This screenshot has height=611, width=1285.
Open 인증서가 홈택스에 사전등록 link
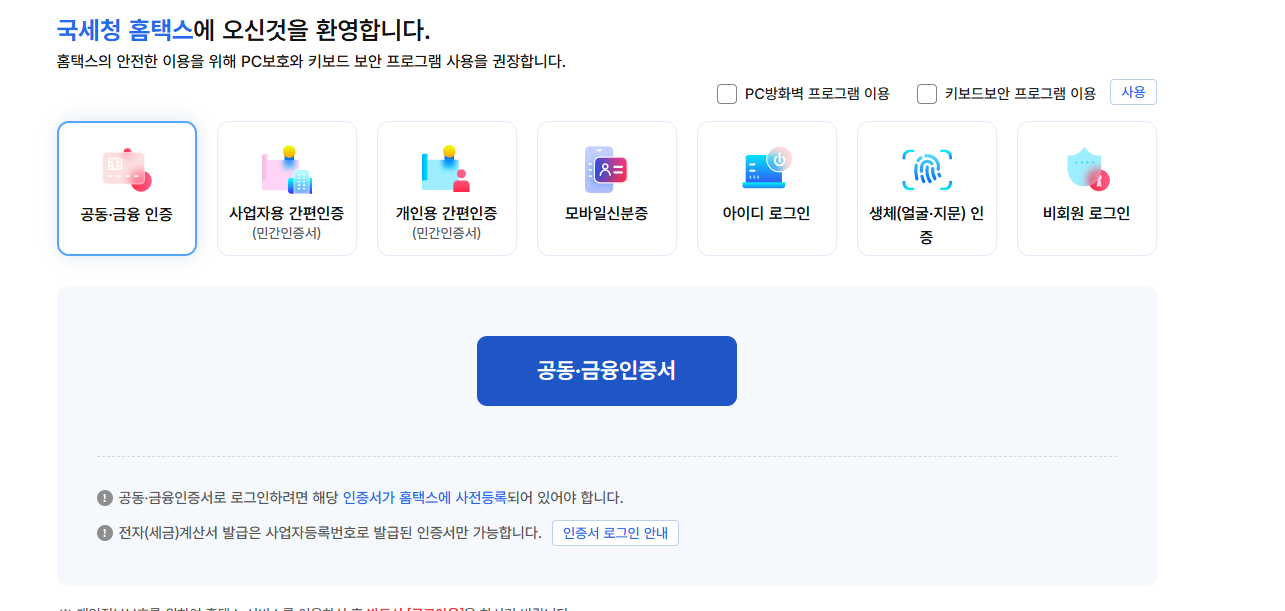425,498
